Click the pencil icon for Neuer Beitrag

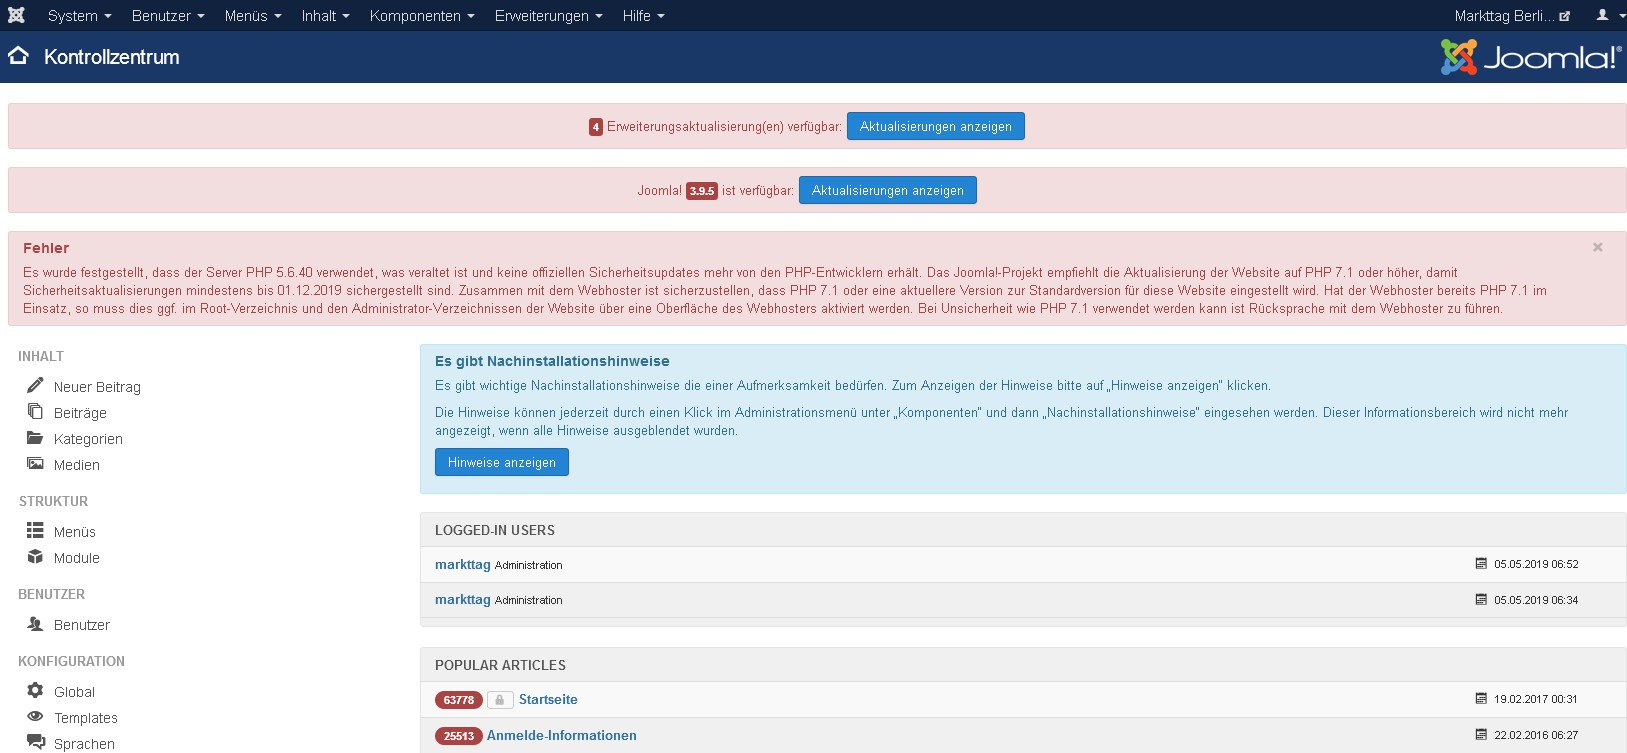pos(35,385)
